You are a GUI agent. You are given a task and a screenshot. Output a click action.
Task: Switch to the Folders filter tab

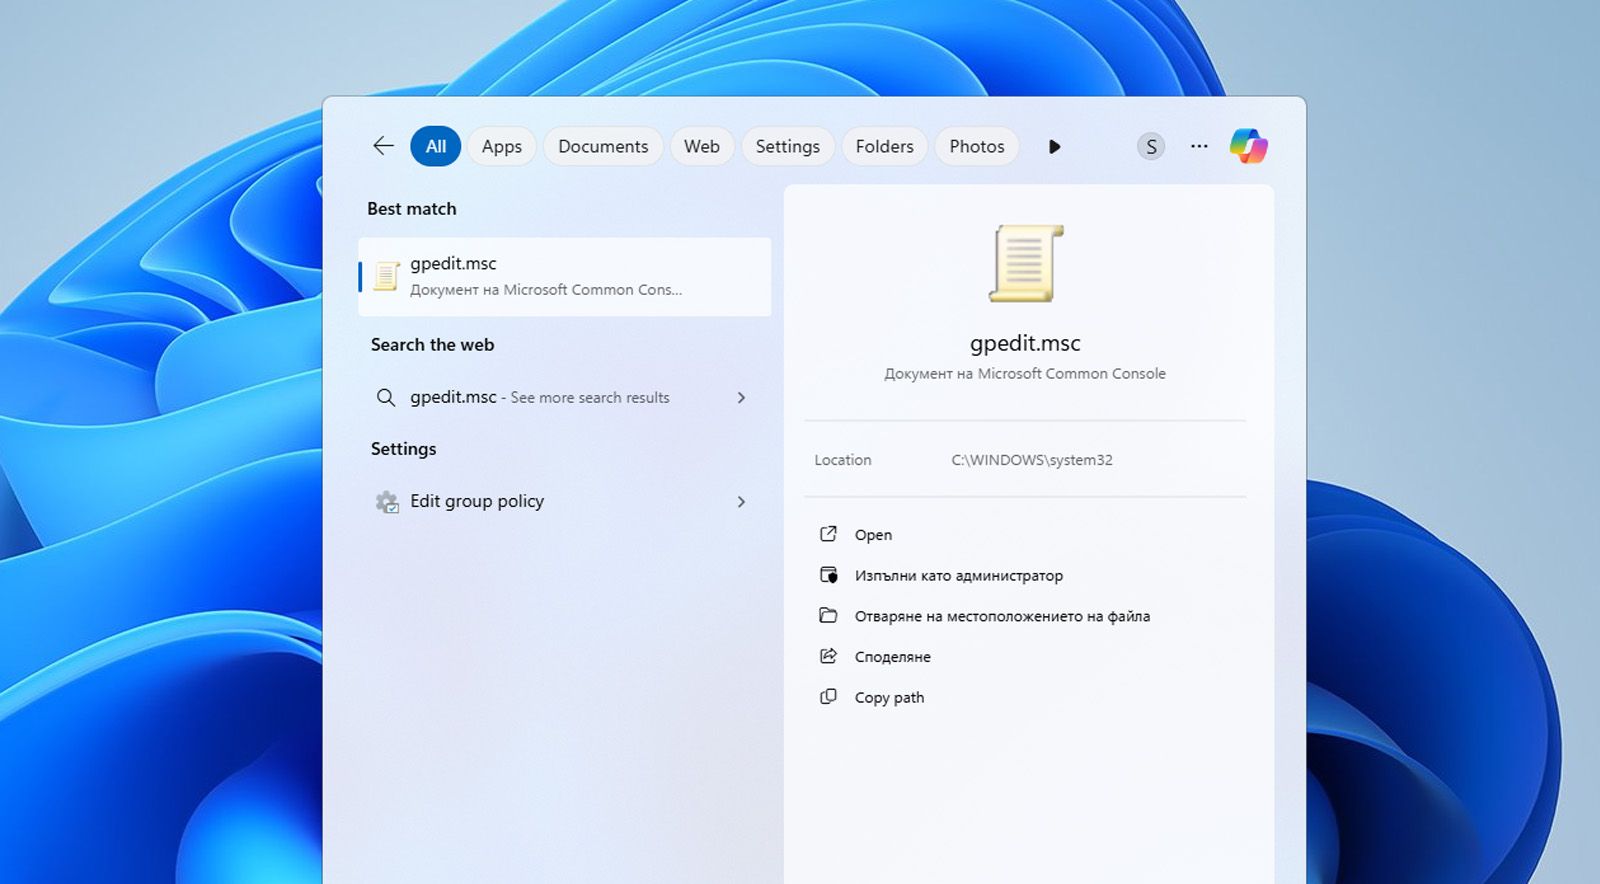[885, 146]
